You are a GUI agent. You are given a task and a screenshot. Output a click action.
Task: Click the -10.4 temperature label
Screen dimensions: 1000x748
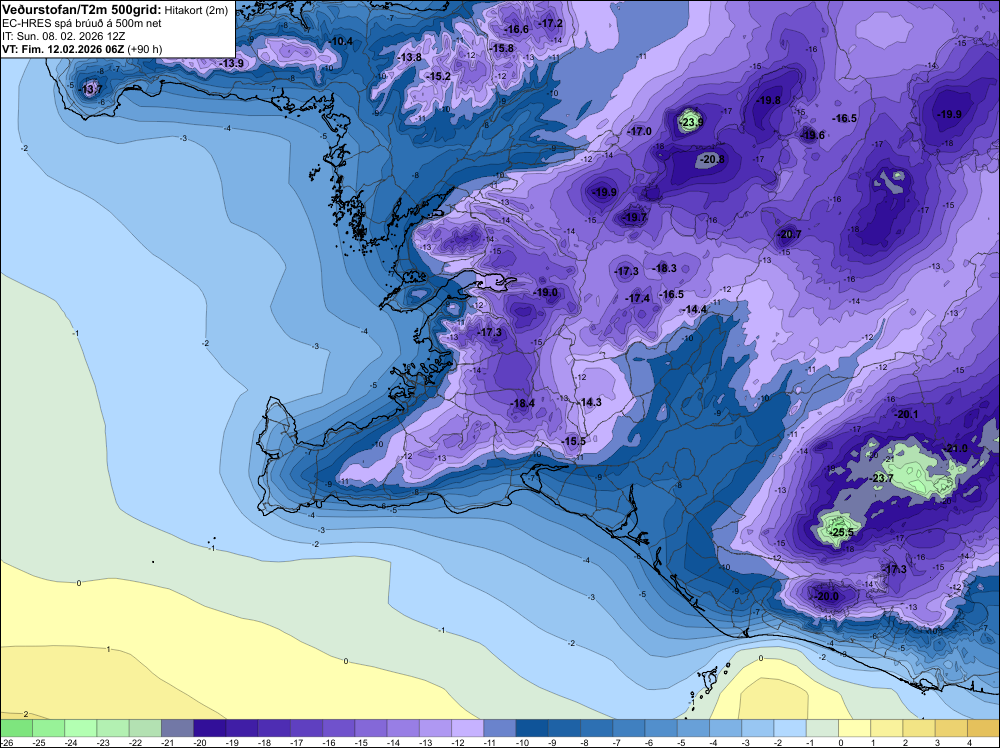tap(341, 41)
